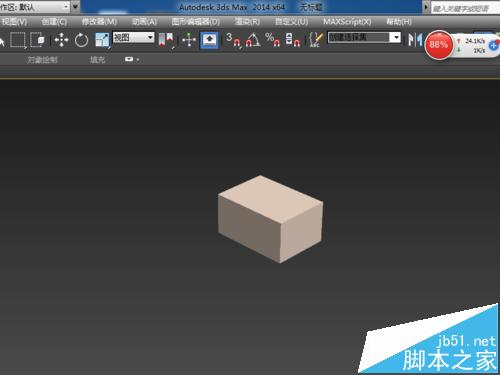Activate the Select and Rotate tool
The height and width of the screenshot is (375, 500).
pyautogui.click(x=82, y=40)
